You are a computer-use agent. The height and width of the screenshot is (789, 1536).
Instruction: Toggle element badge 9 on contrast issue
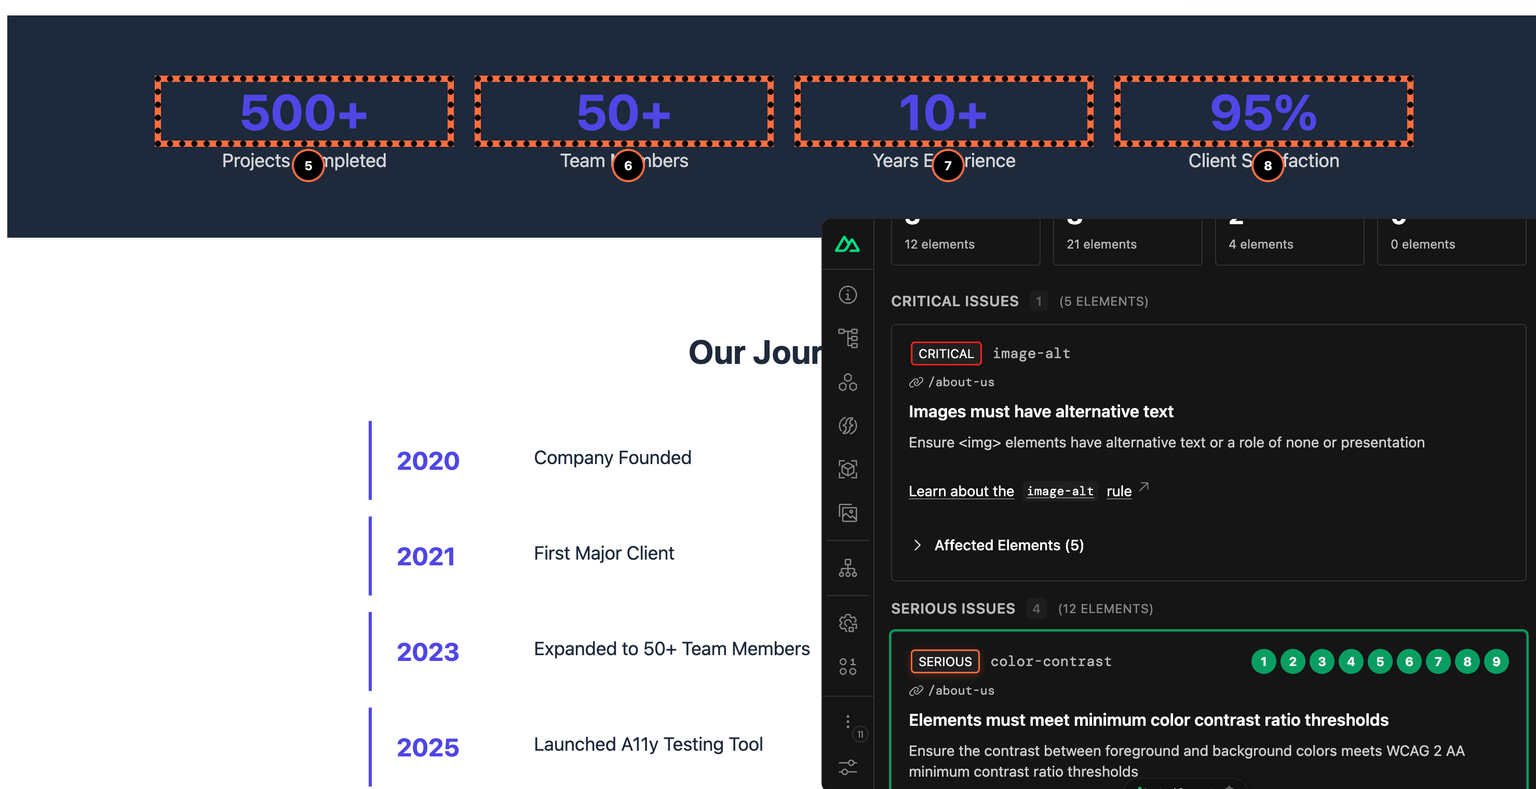[x=1497, y=661]
